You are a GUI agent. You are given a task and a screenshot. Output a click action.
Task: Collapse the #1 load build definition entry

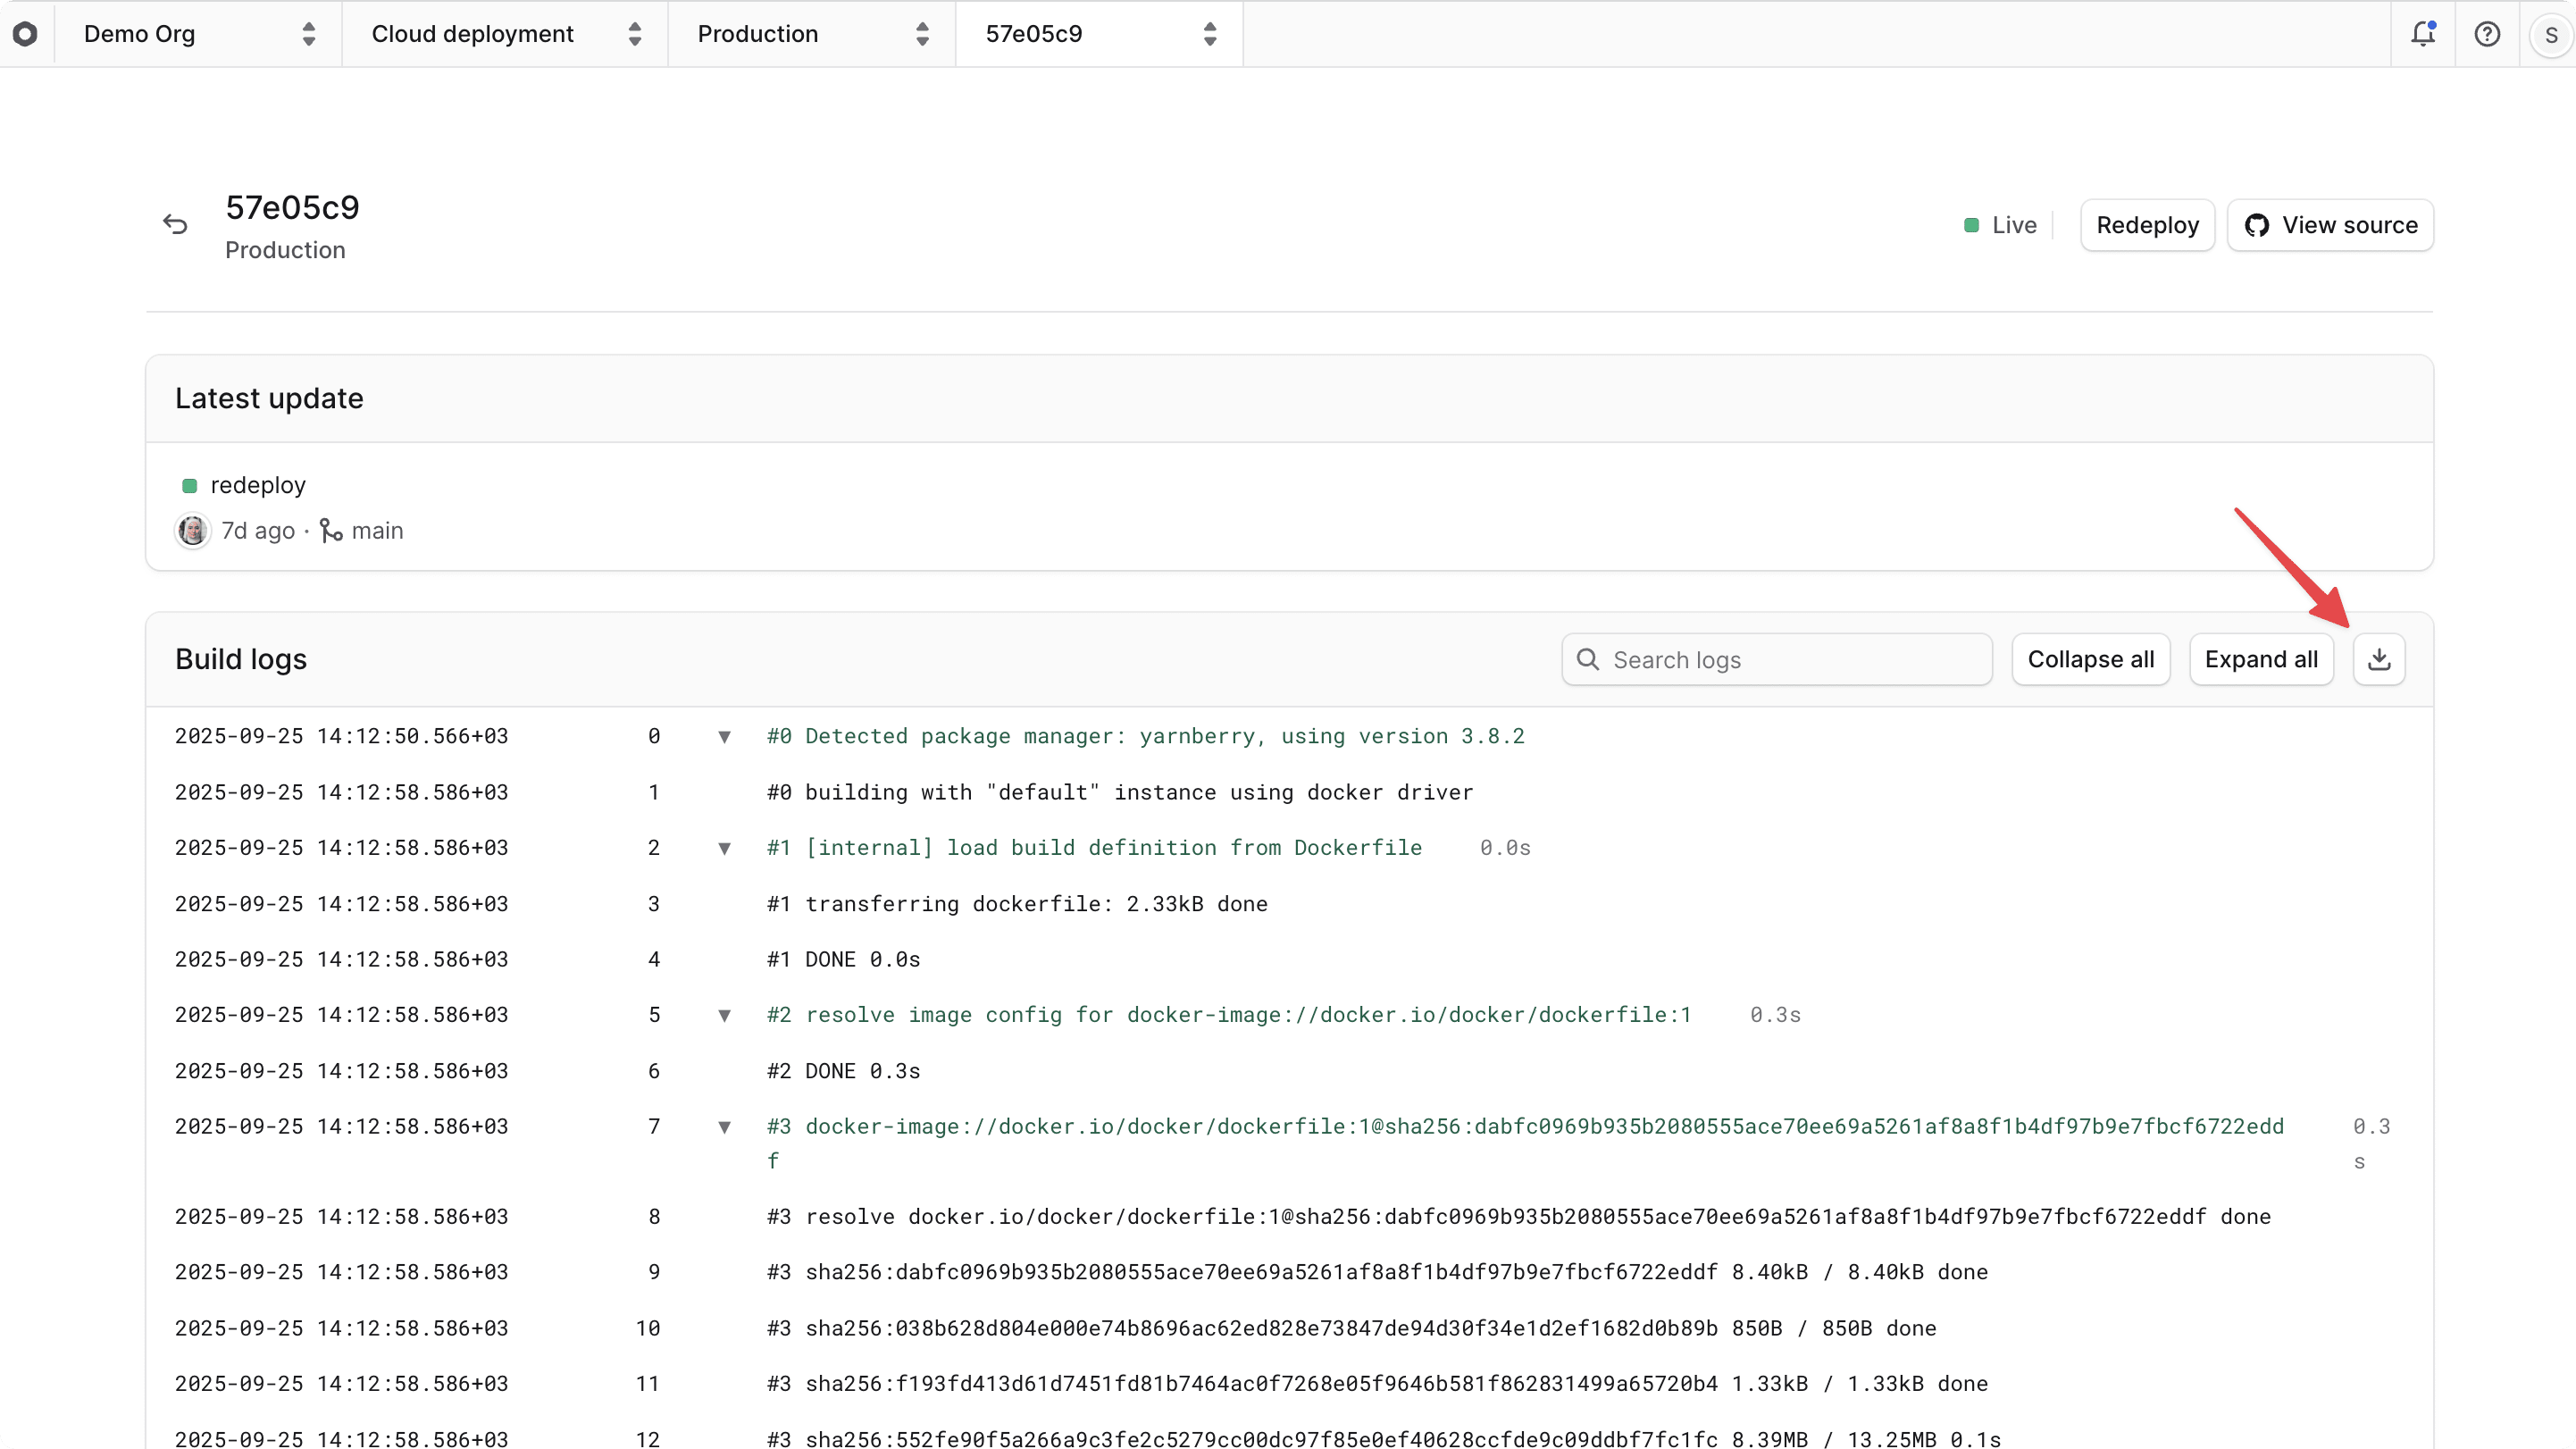tap(725, 848)
